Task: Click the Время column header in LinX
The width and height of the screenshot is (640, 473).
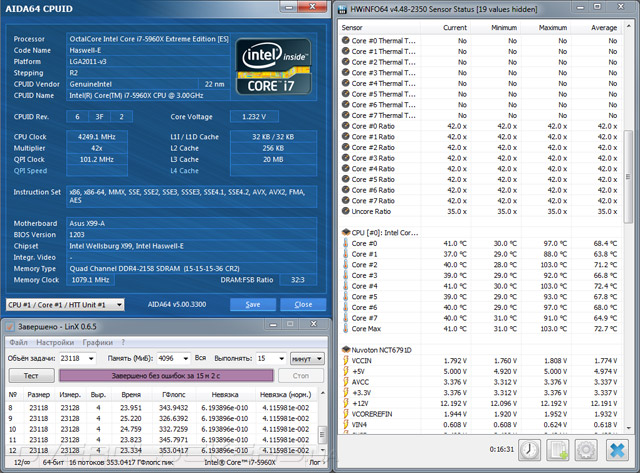Action: click(131, 395)
